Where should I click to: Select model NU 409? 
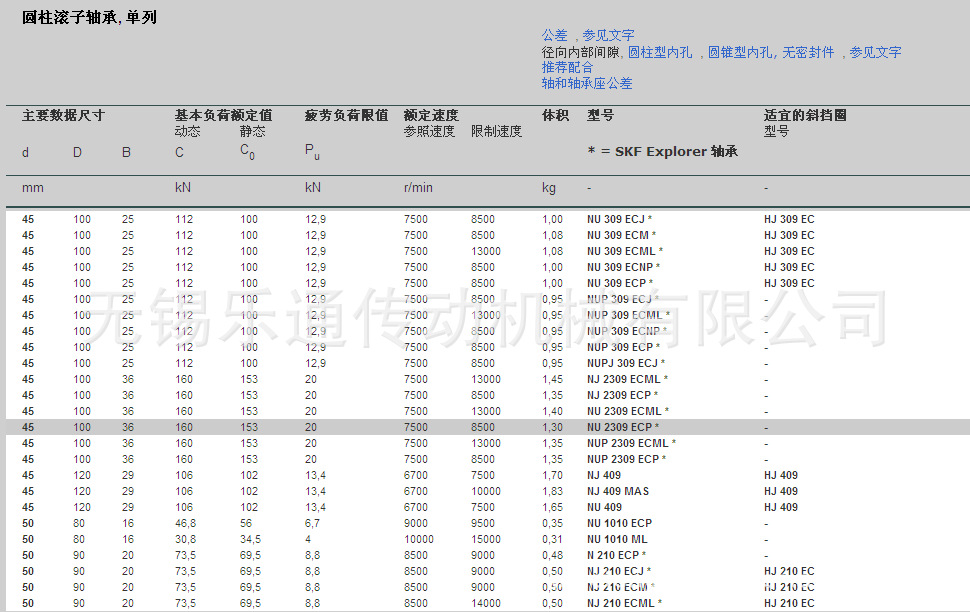pos(604,507)
